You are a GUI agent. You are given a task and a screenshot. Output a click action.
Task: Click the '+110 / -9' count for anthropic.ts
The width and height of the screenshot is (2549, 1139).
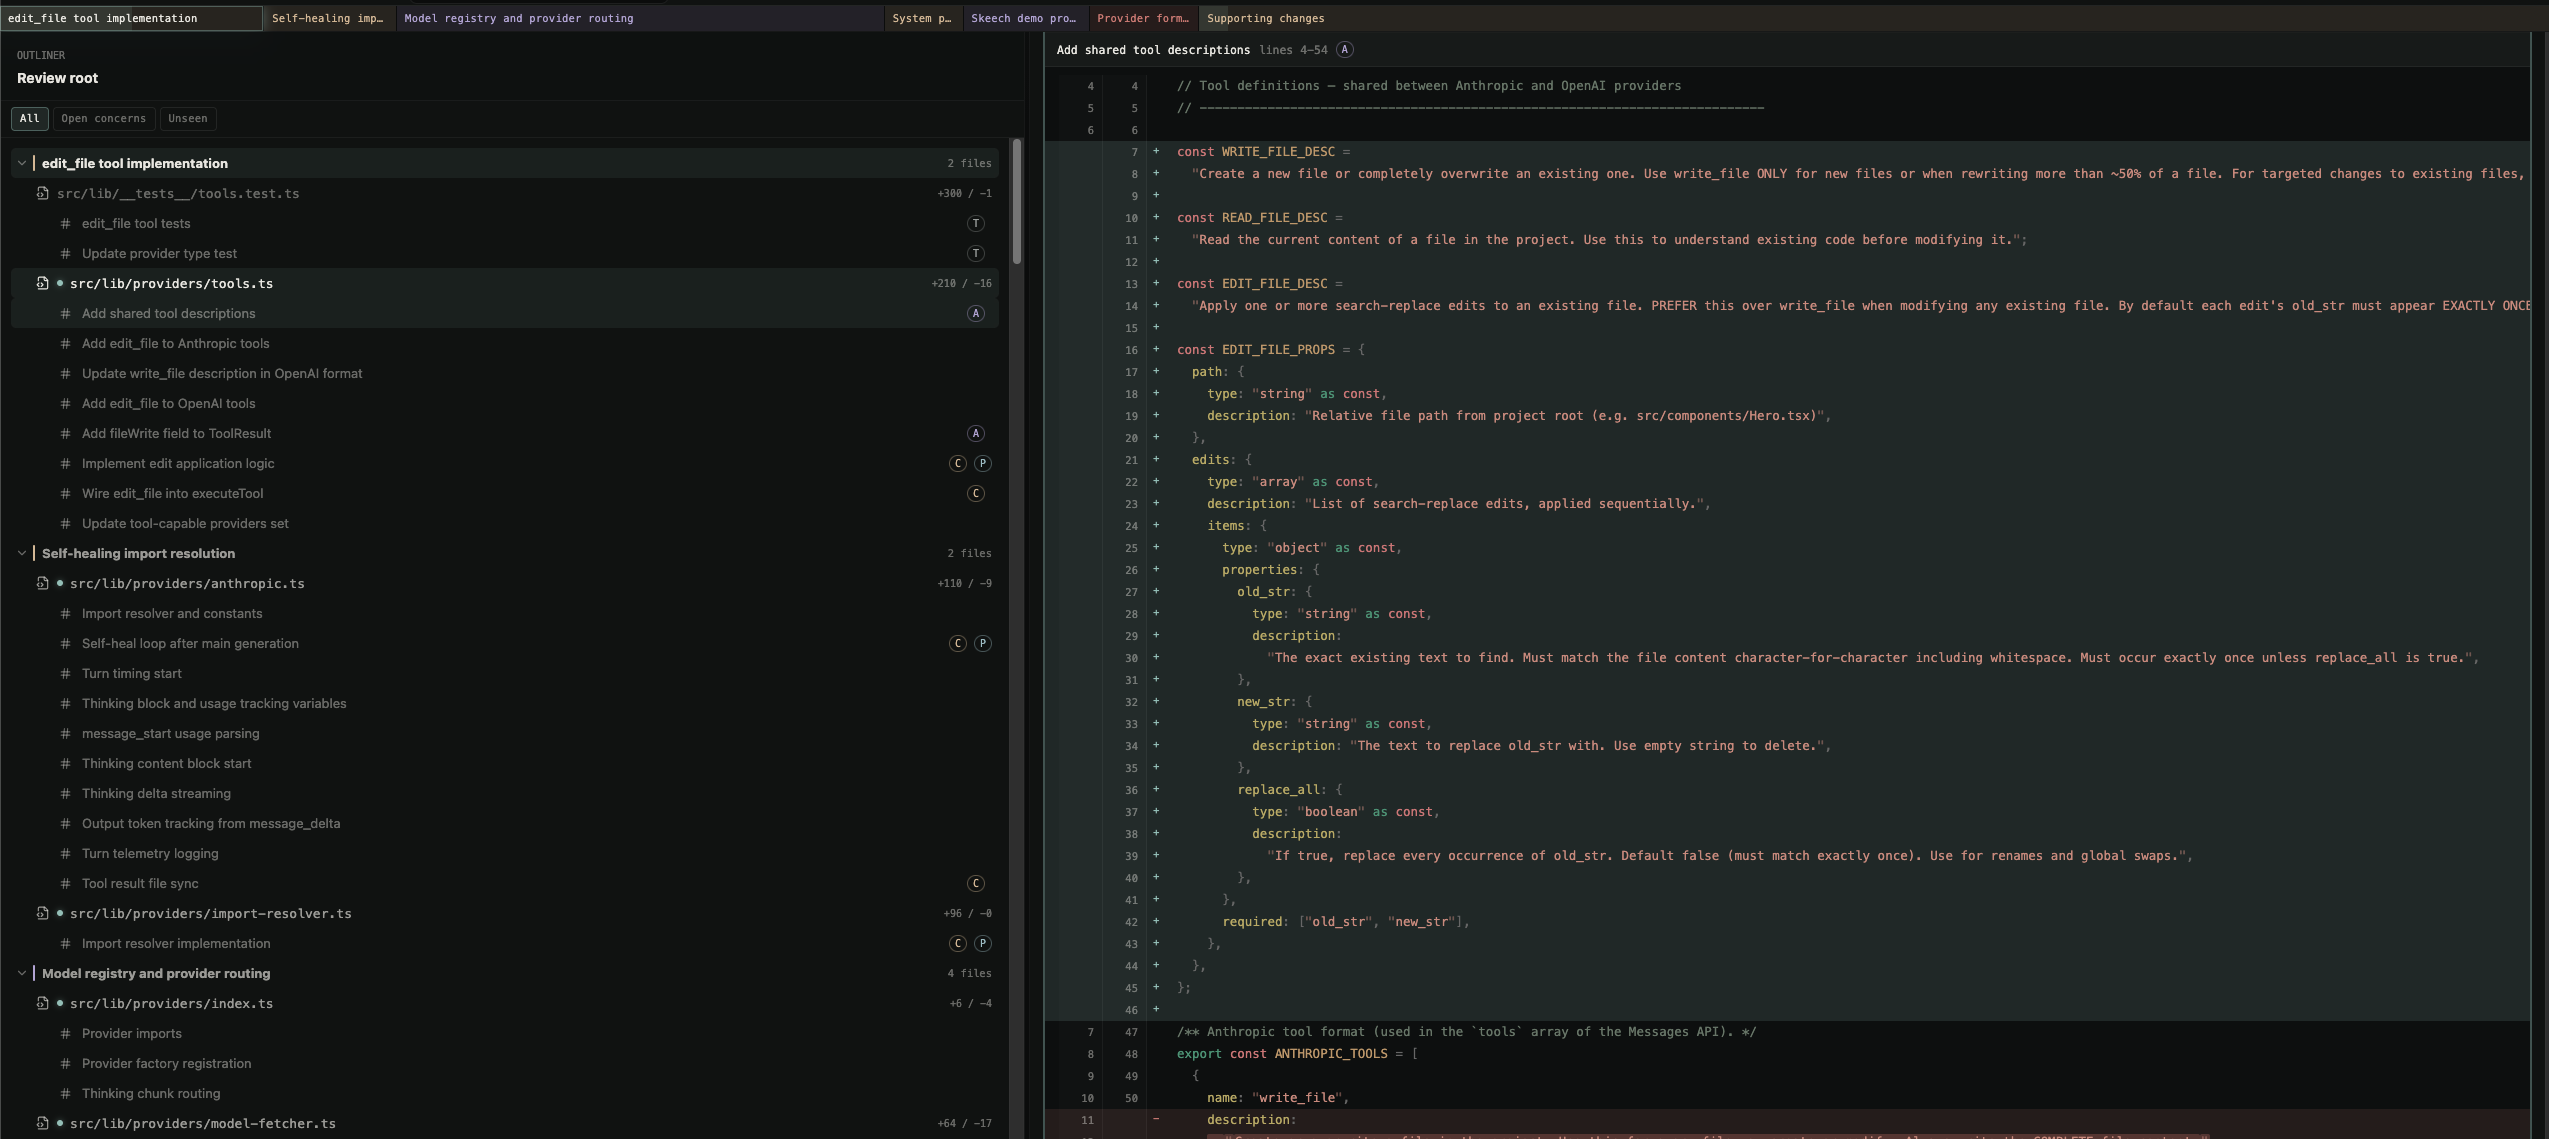pos(964,583)
